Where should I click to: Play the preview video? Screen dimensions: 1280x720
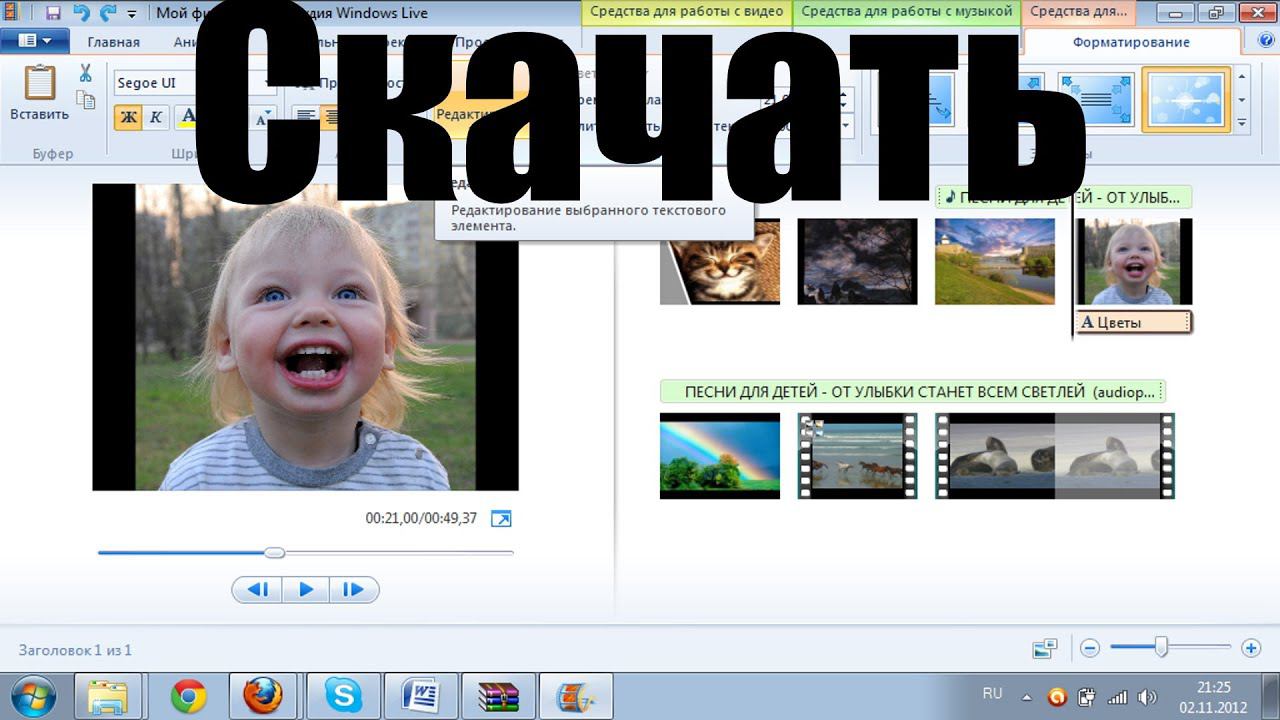306,590
